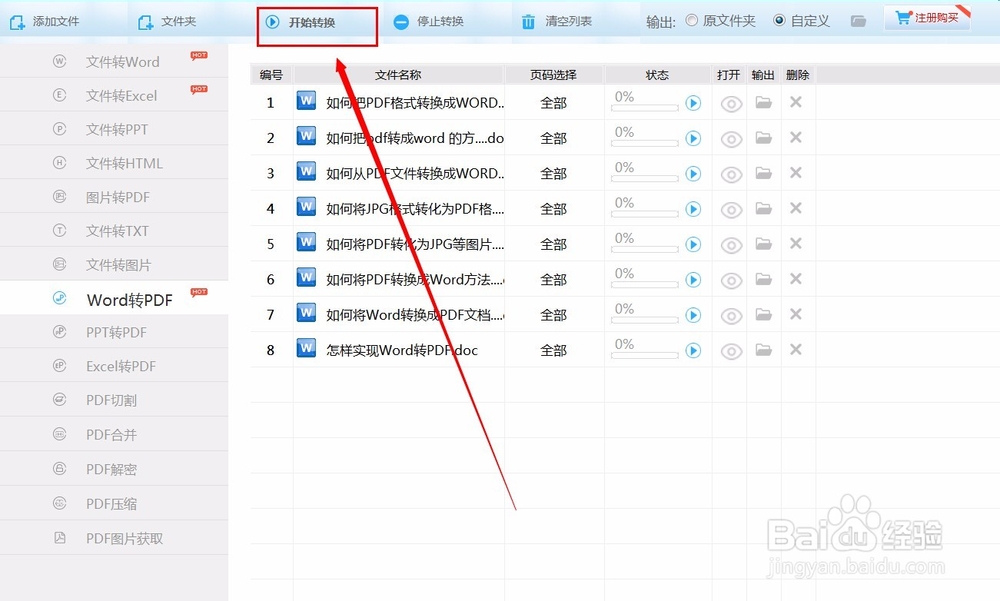Click the progress bar for row 2
Screen dimensions: 1000x601
click(644, 144)
